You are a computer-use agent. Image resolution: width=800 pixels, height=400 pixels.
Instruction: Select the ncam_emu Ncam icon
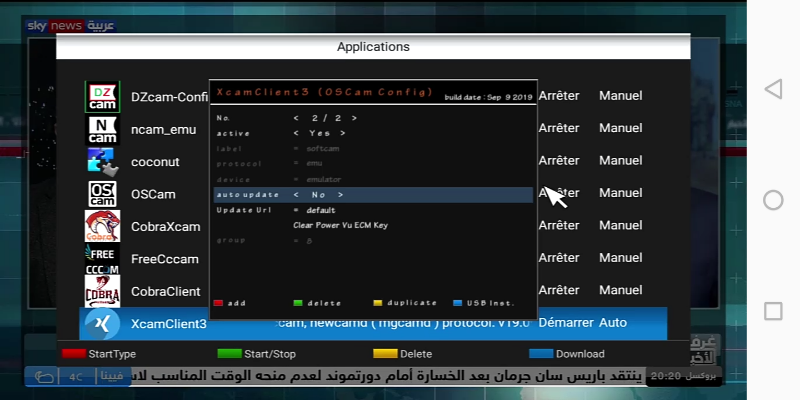(102, 130)
